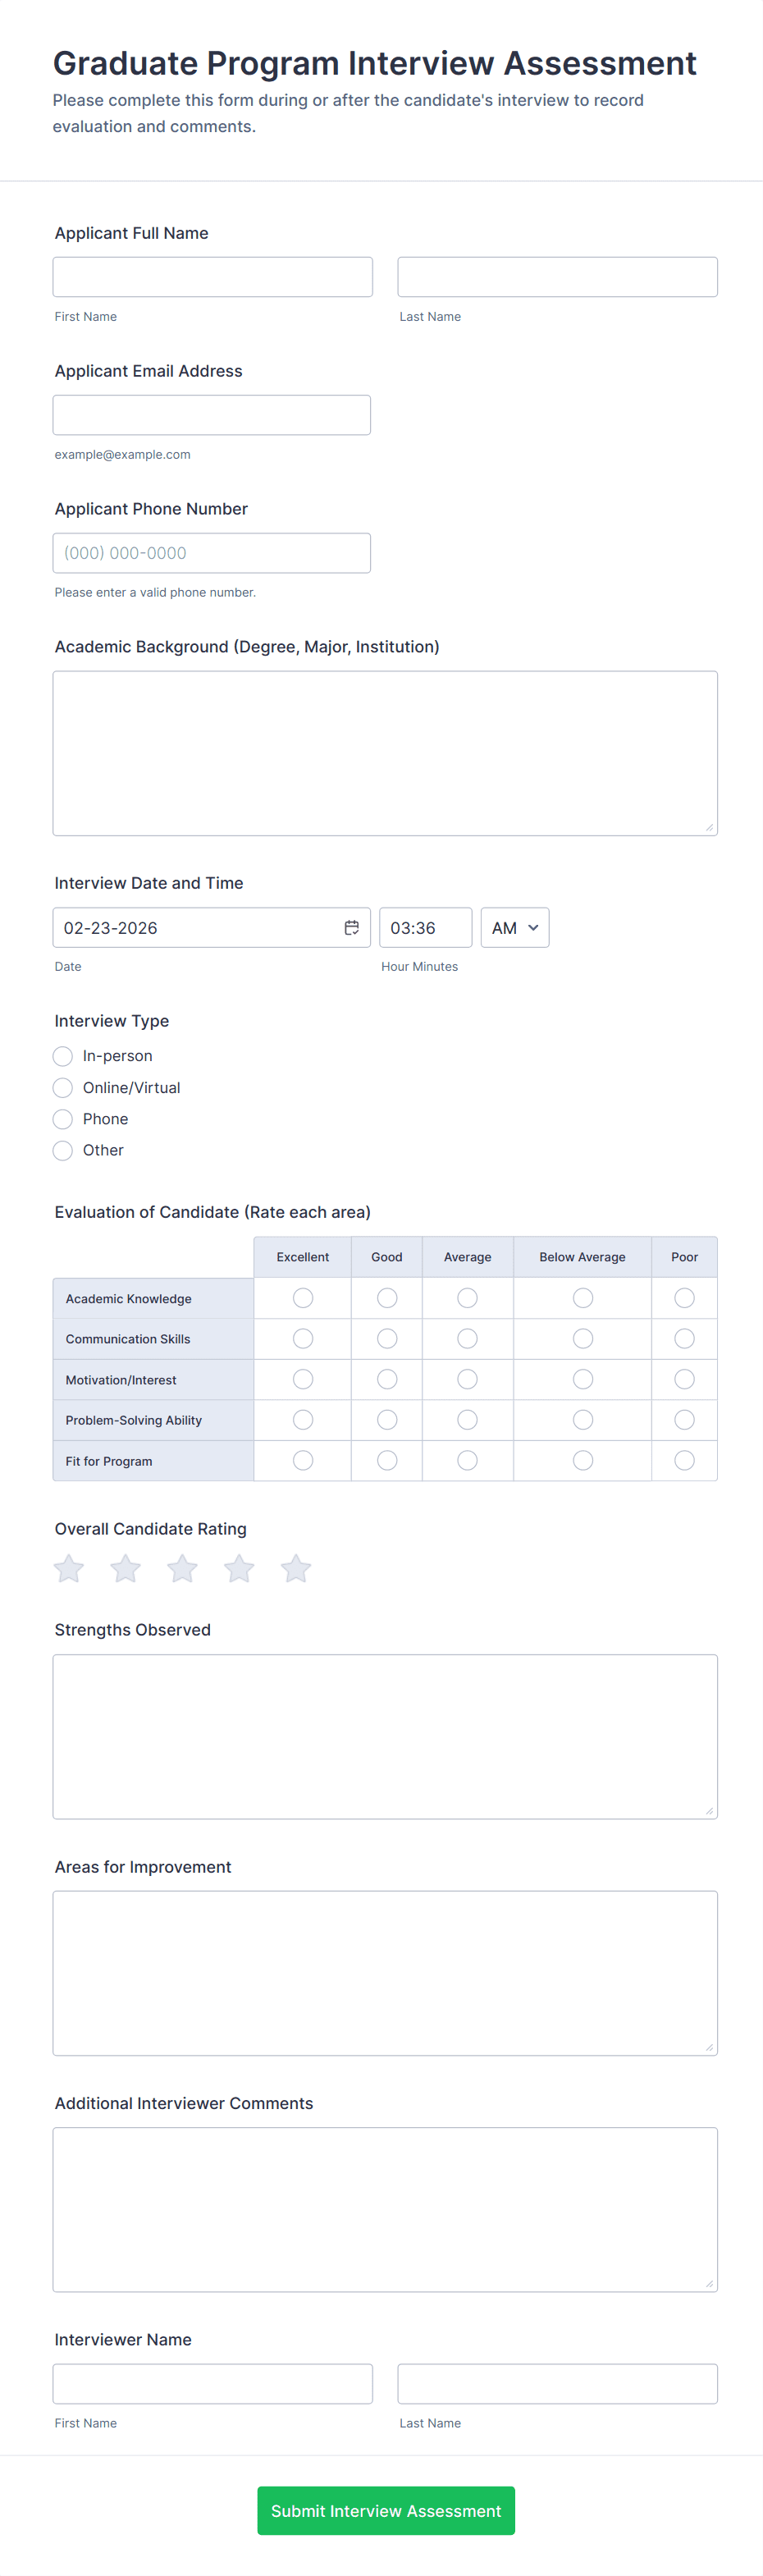Open the AM/PM dropdown
Viewport: 763px width, 2576px height.
pos(514,928)
